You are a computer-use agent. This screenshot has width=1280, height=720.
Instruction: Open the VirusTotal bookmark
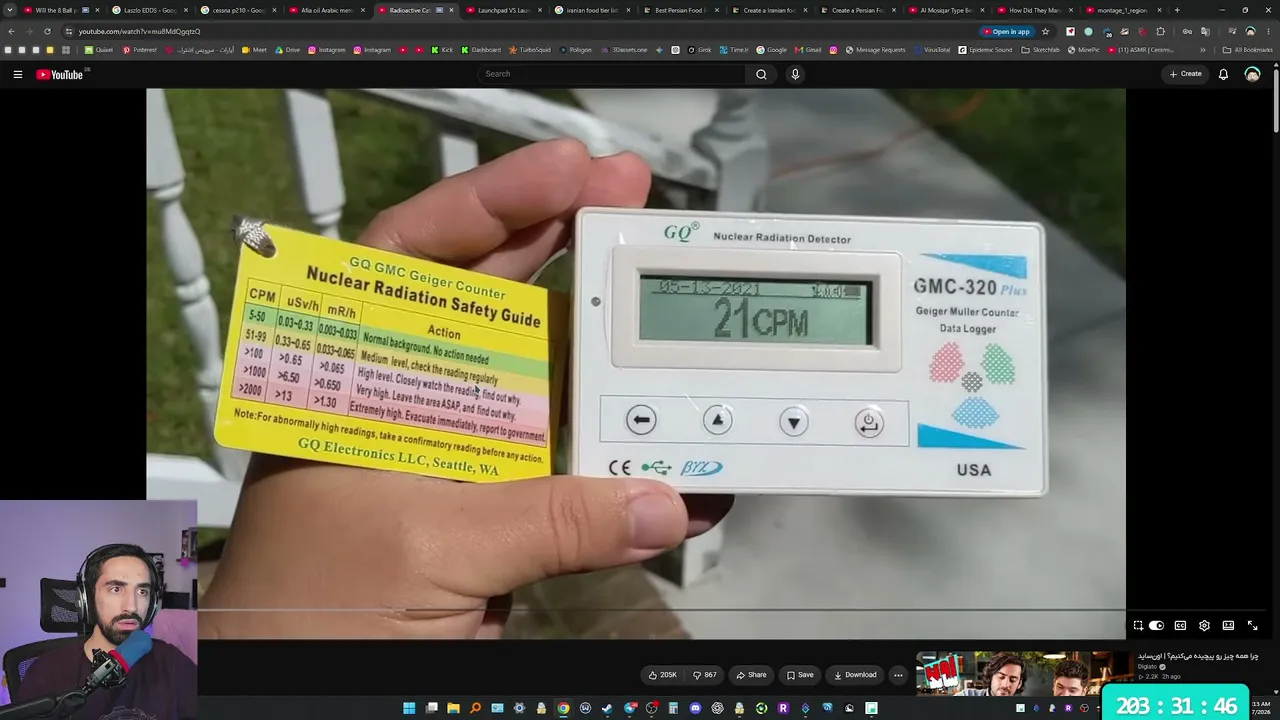932,50
